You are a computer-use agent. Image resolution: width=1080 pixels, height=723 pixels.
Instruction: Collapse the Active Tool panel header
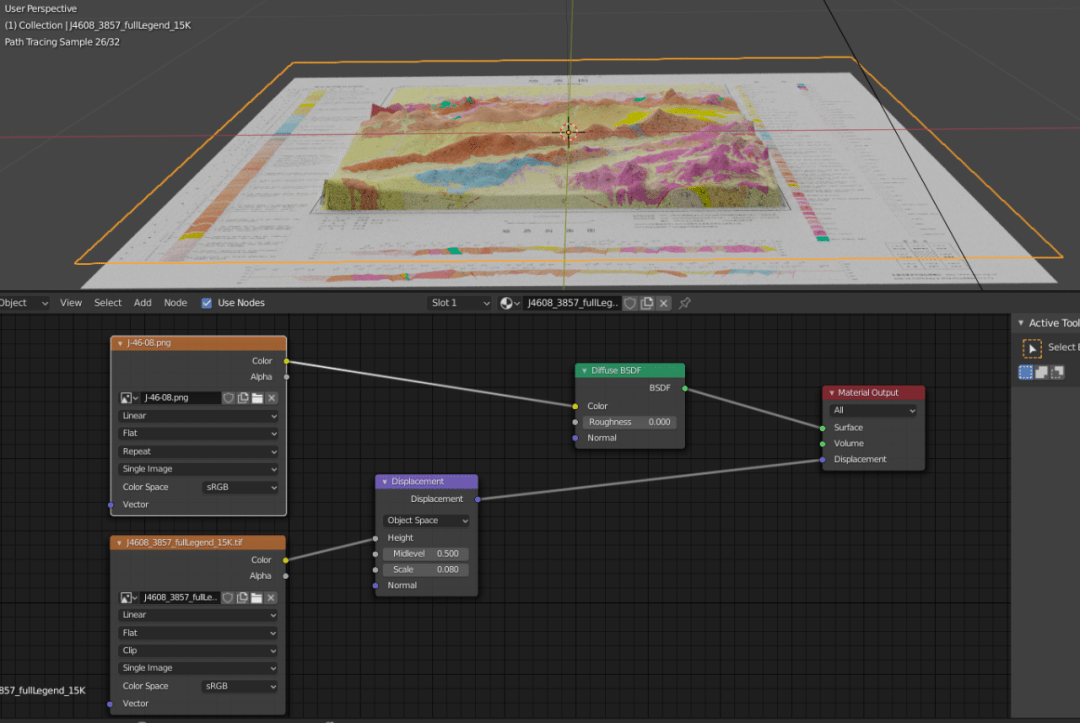click(1021, 322)
